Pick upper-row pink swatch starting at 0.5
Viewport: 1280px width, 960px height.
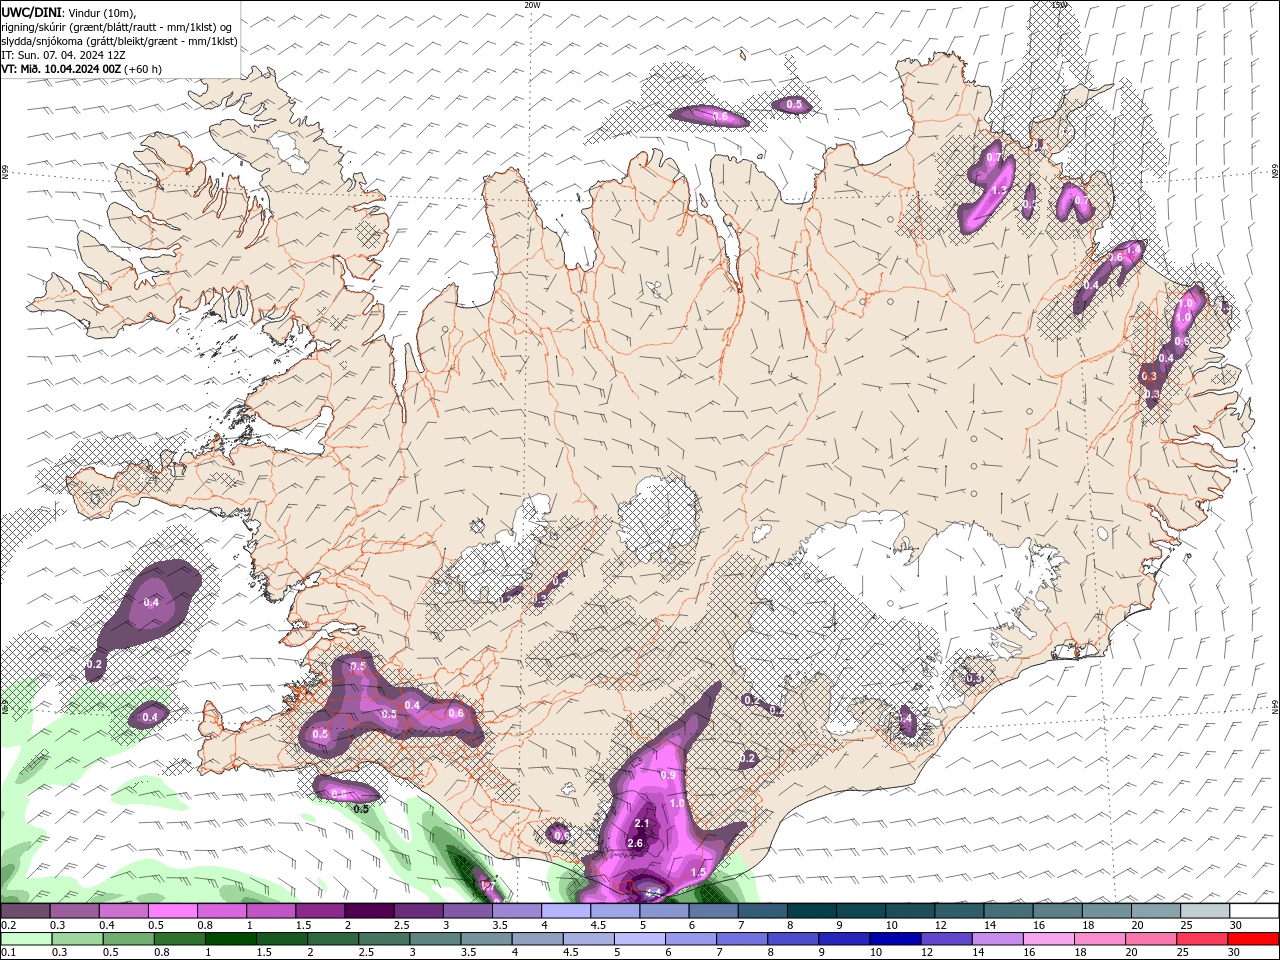pyautogui.click(x=174, y=911)
